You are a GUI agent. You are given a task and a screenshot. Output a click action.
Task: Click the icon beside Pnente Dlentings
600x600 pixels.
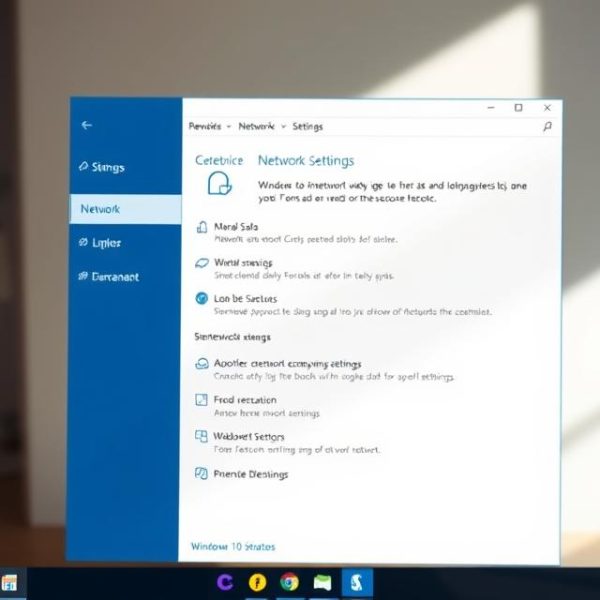point(201,473)
